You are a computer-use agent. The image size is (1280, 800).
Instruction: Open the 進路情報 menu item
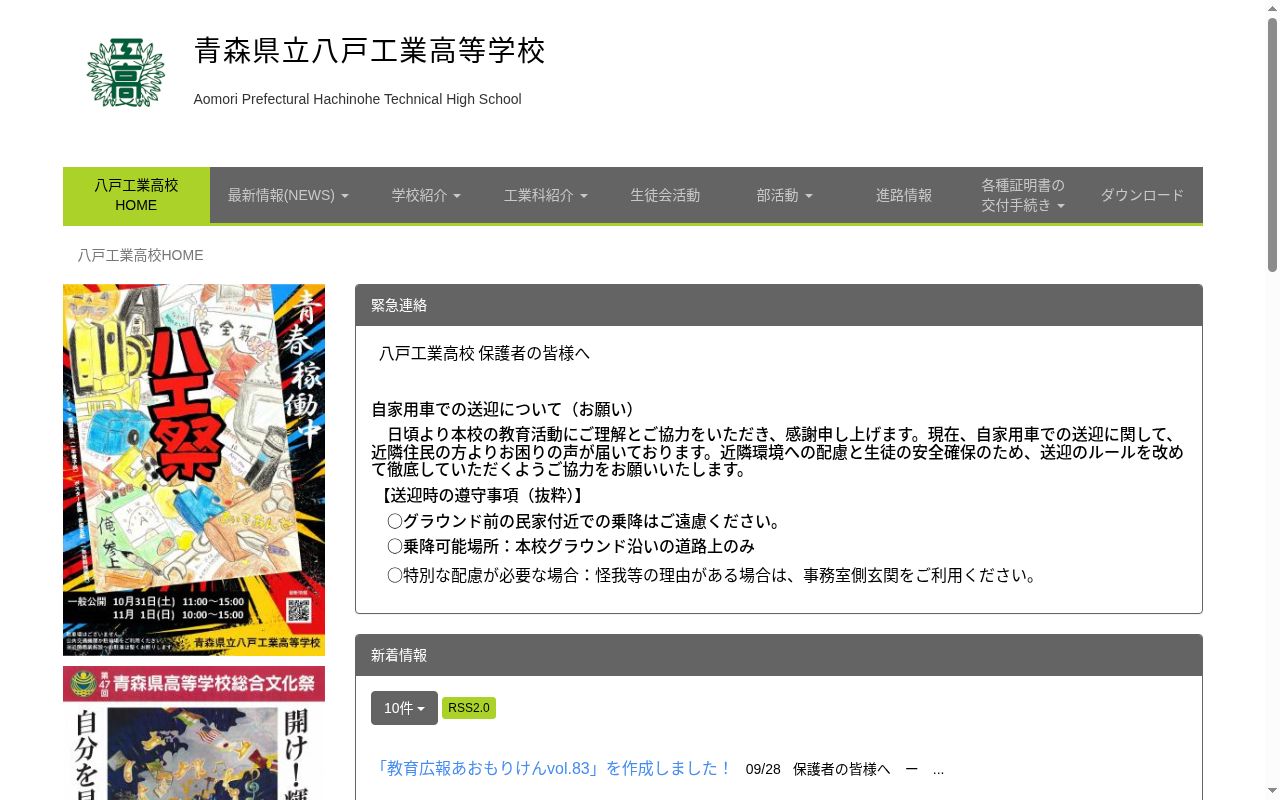(904, 195)
